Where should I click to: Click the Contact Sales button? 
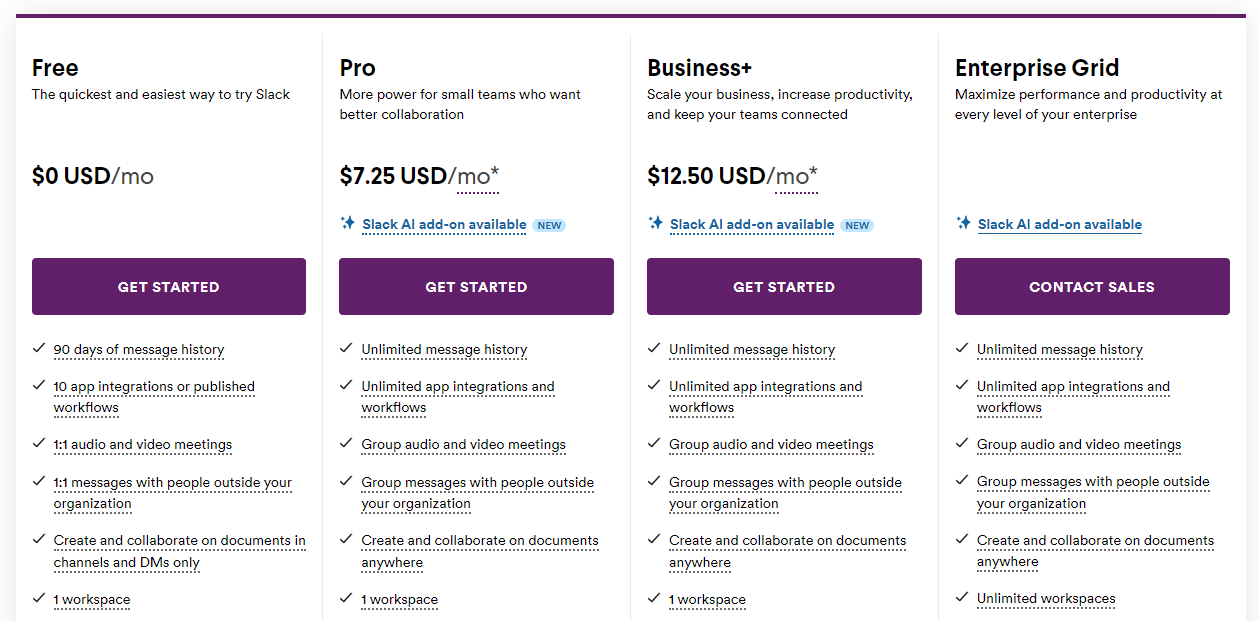click(x=1092, y=287)
